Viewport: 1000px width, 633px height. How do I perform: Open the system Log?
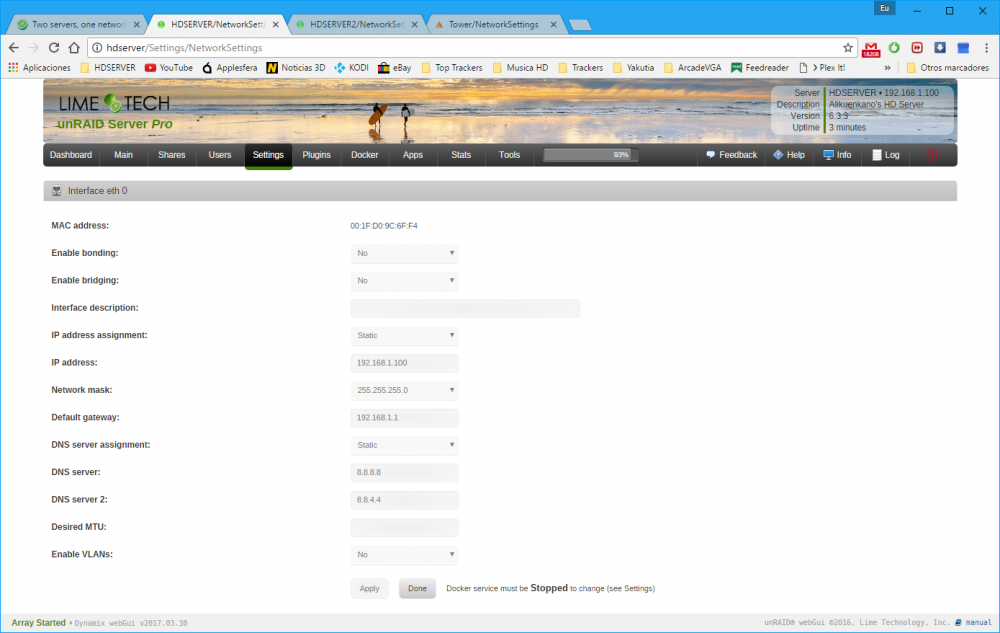point(886,155)
